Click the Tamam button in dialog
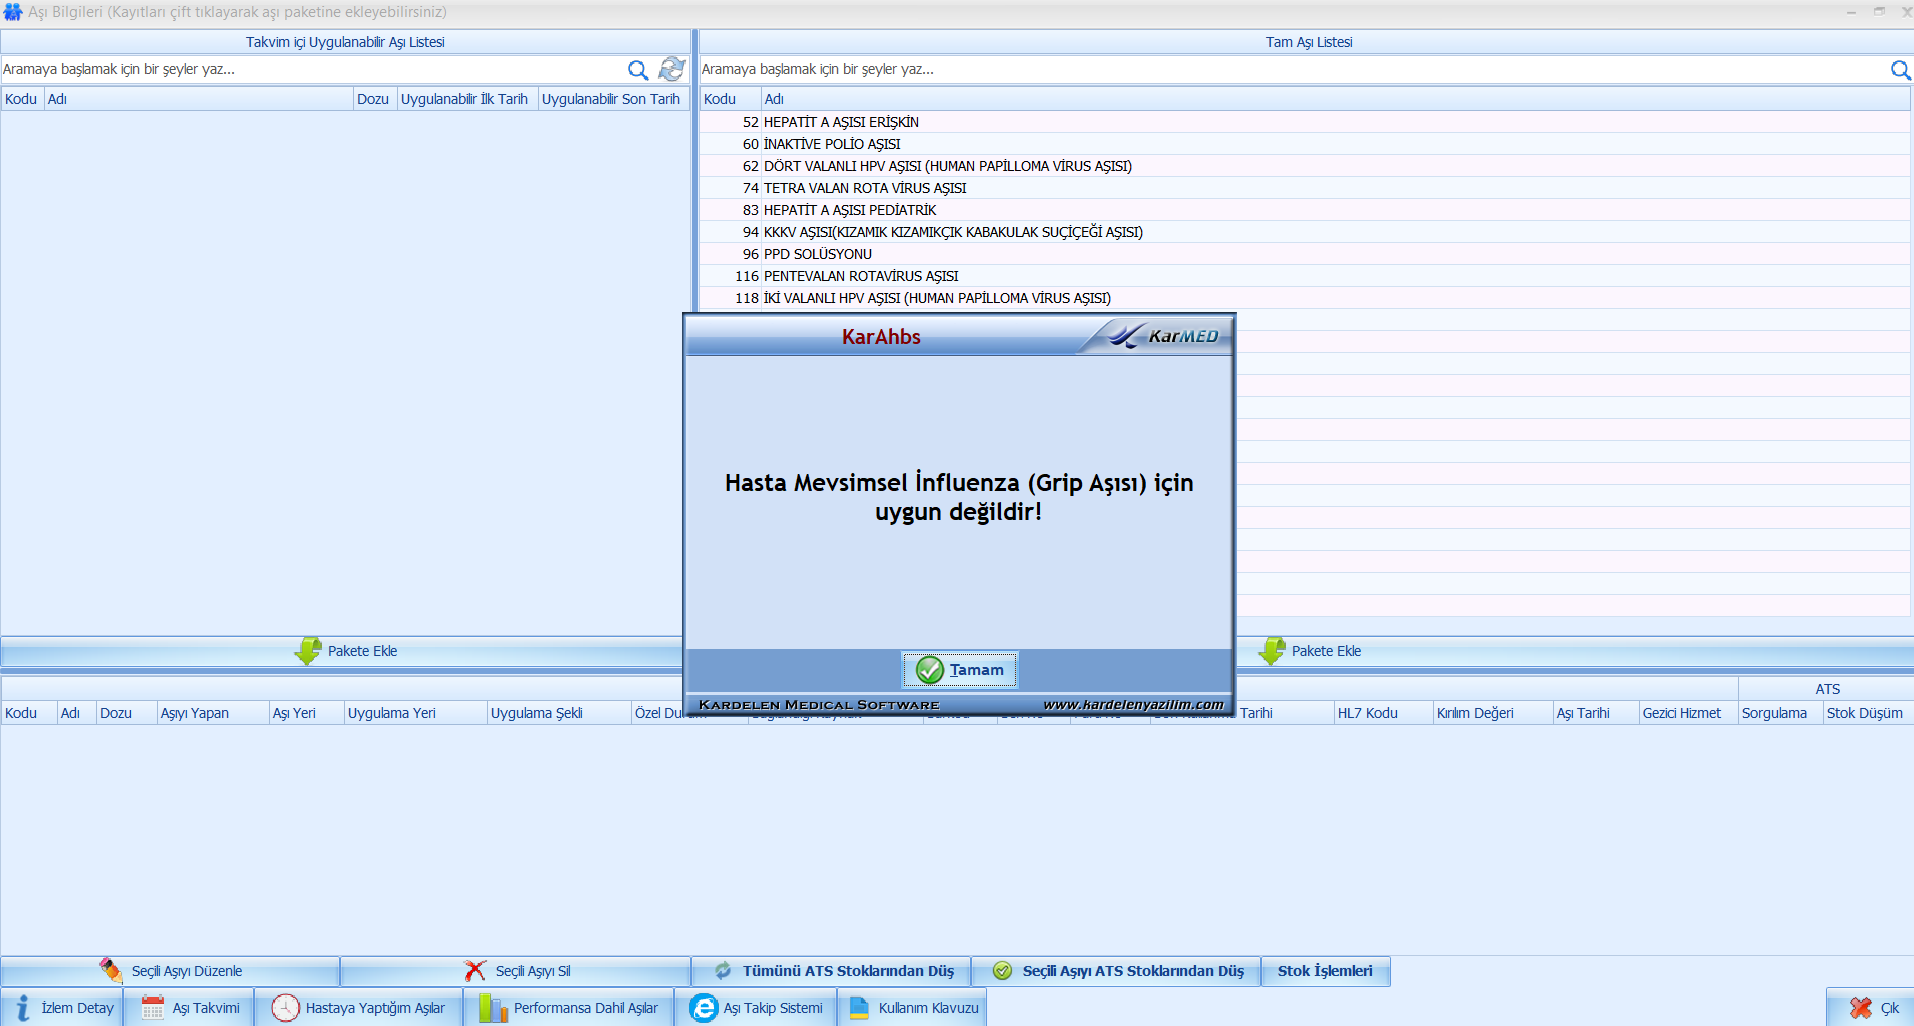The height and width of the screenshot is (1026, 1914). tap(959, 670)
